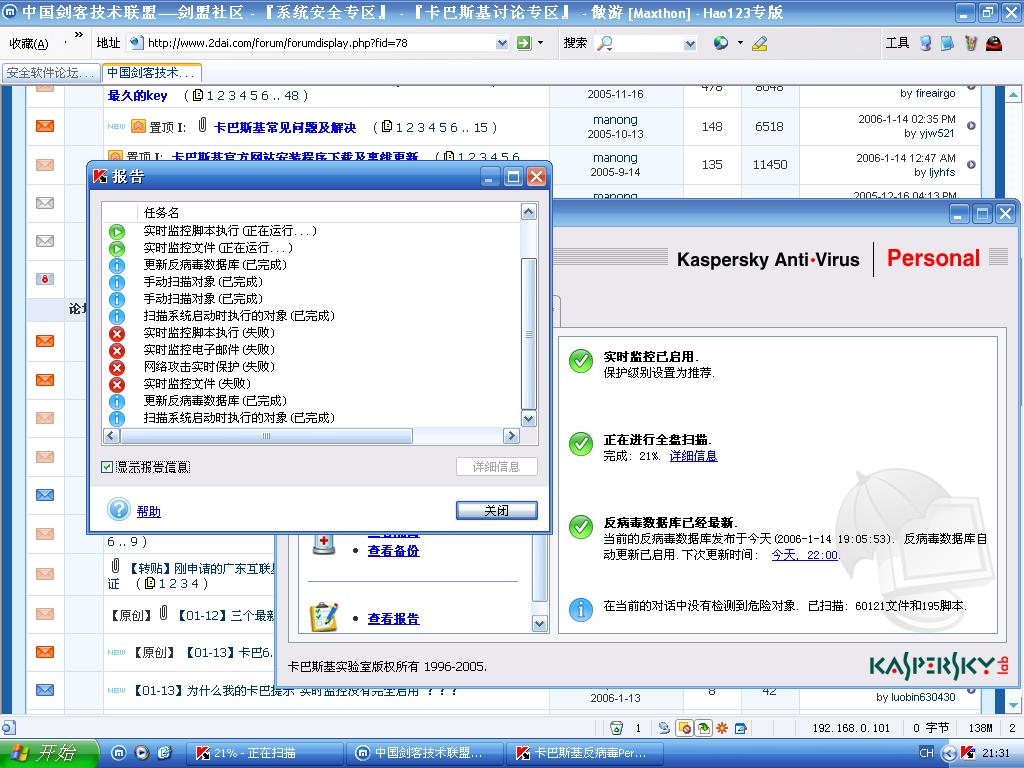Click the report list vertical scrollbar thumb
Screen dimensions: 1024x768
tap(528, 333)
